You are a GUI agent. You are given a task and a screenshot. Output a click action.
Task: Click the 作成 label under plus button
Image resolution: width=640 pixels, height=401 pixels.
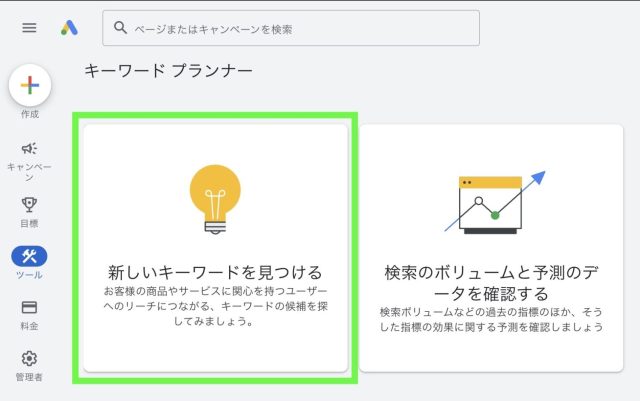pyautogui.click(x=29, y=114)
